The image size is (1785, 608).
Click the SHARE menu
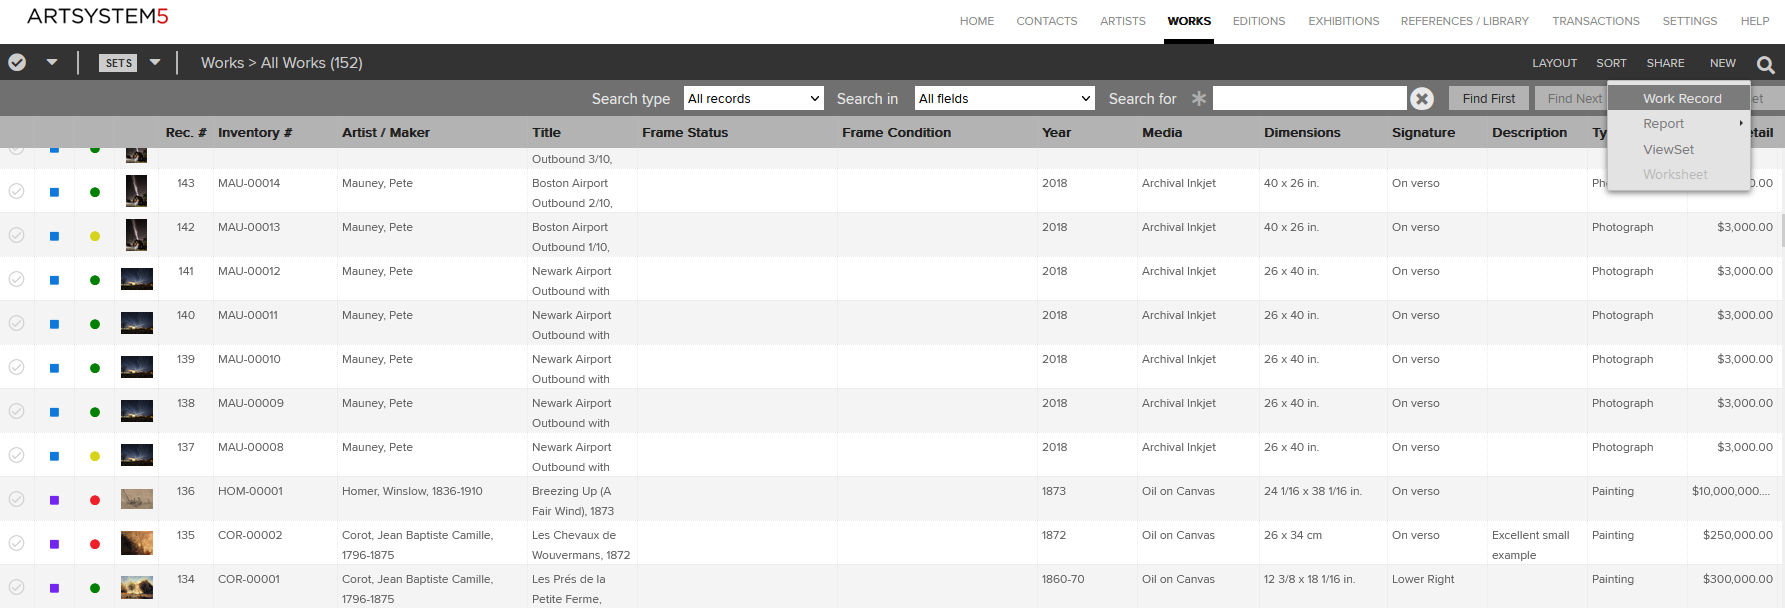click(x=1666, y=63)
